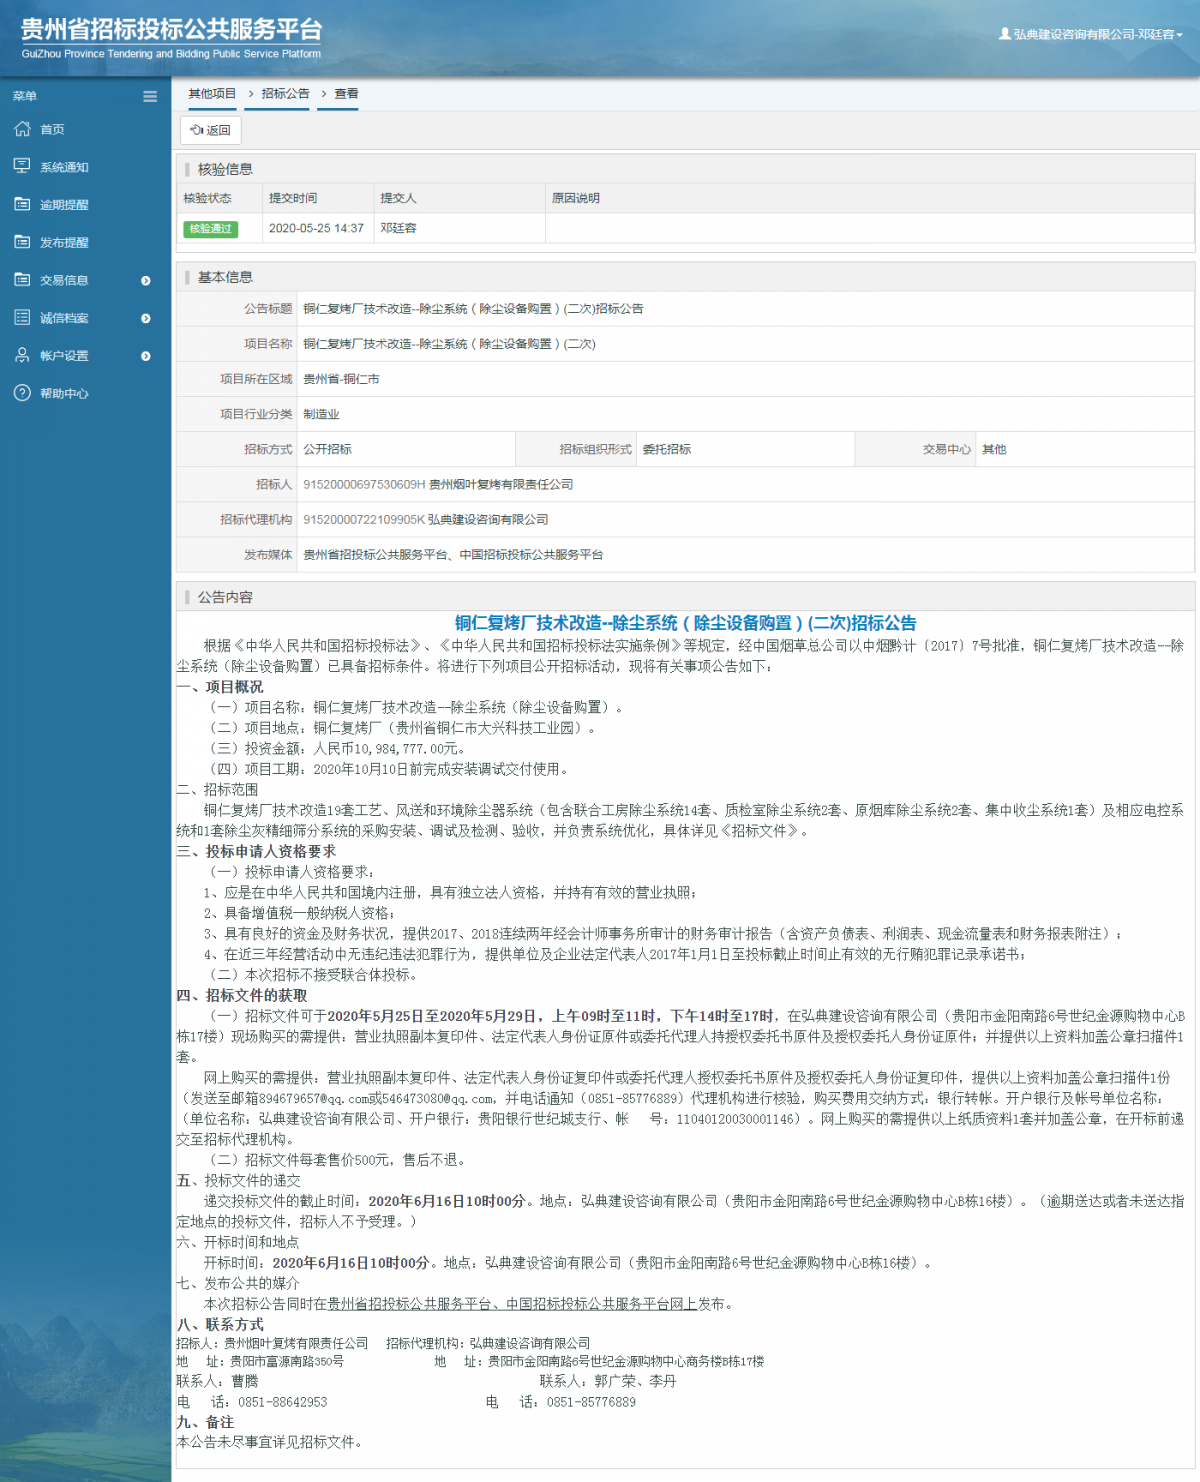Viewport: 1200px width, 1482px height.
Task: Expand the 交易信息 submenu arrow
Action: coord(146,281)
